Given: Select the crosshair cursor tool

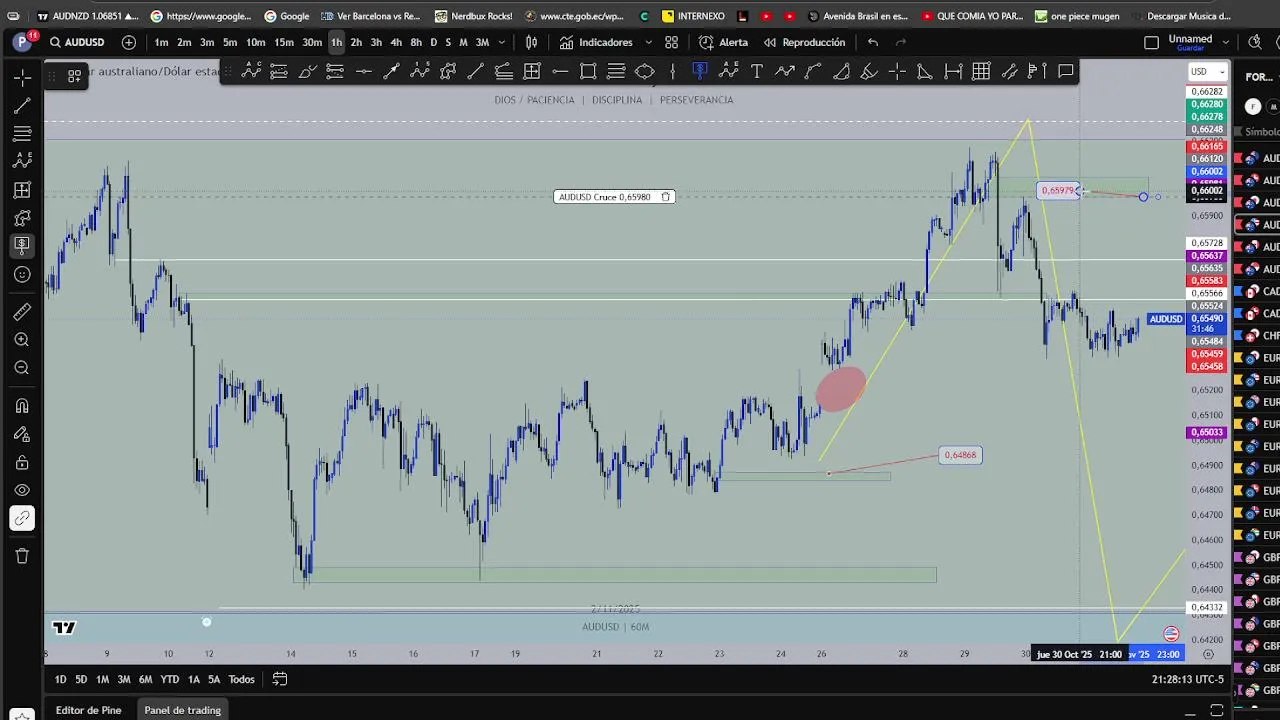Looking at the screenshot, I should (x=22, y=77).
